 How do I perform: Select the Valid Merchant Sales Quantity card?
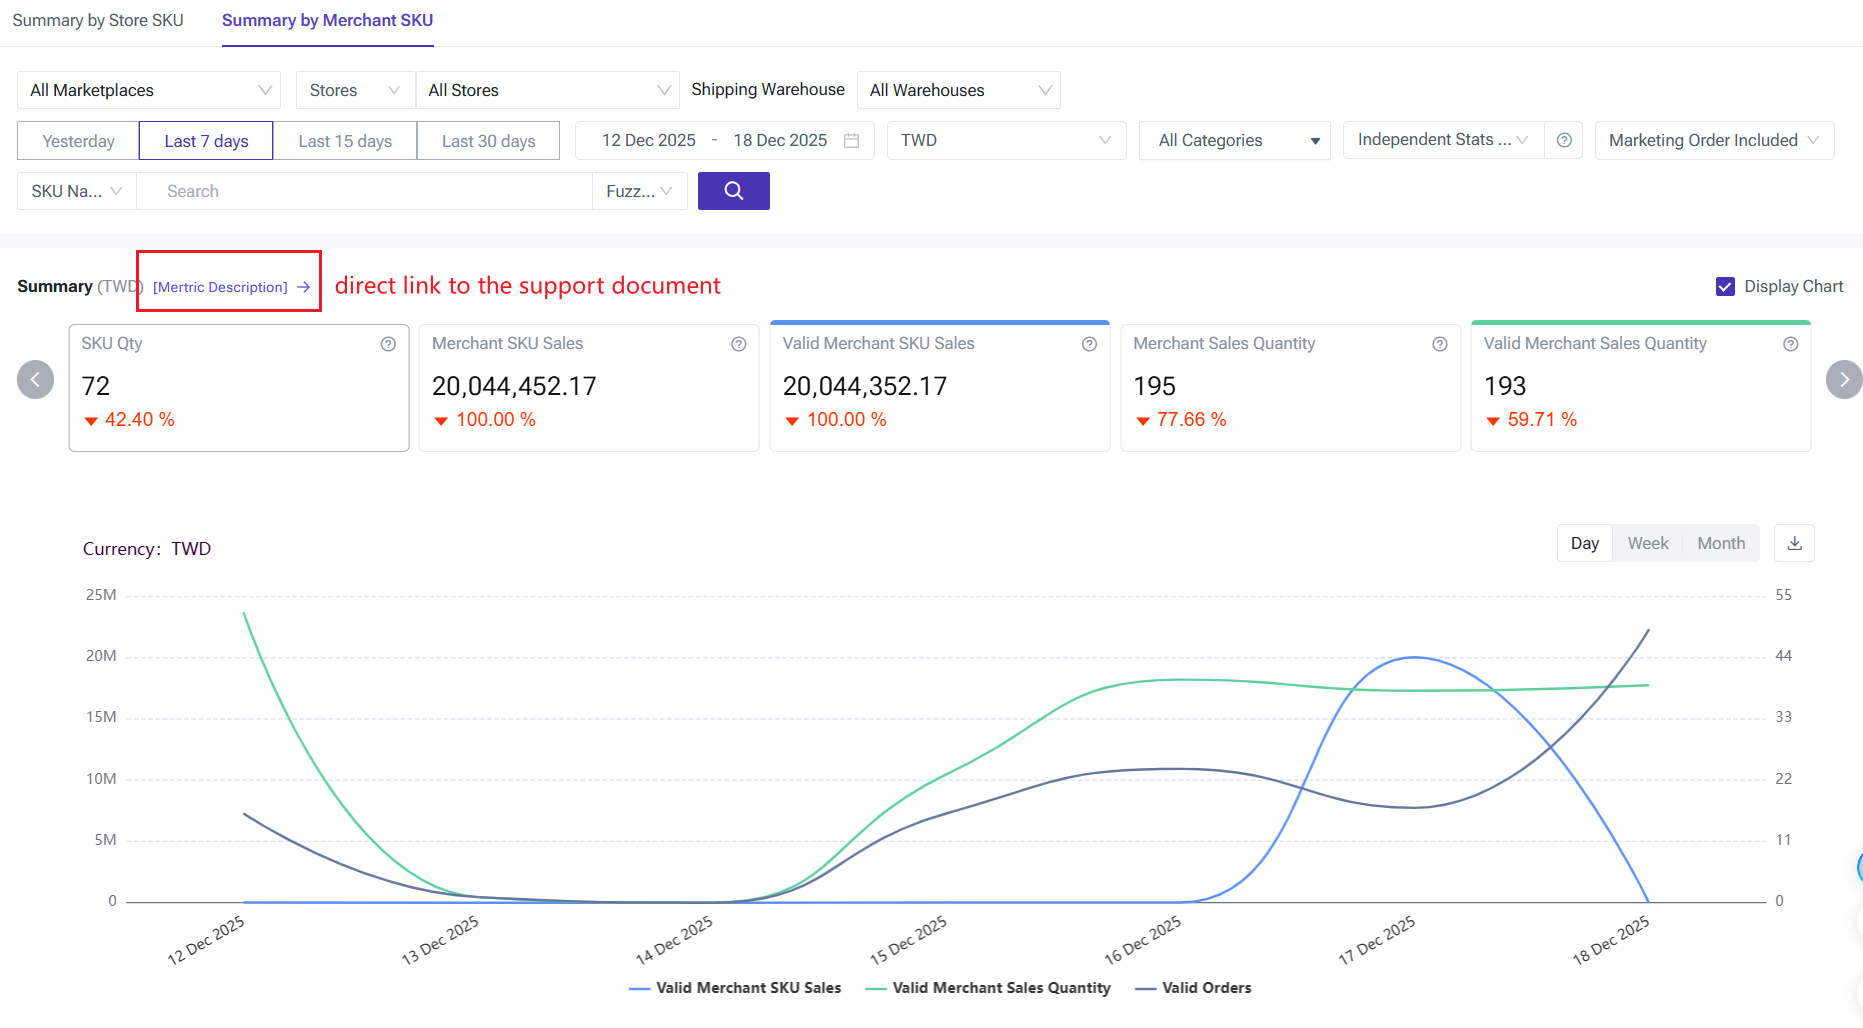click(x=1640, y=387)
